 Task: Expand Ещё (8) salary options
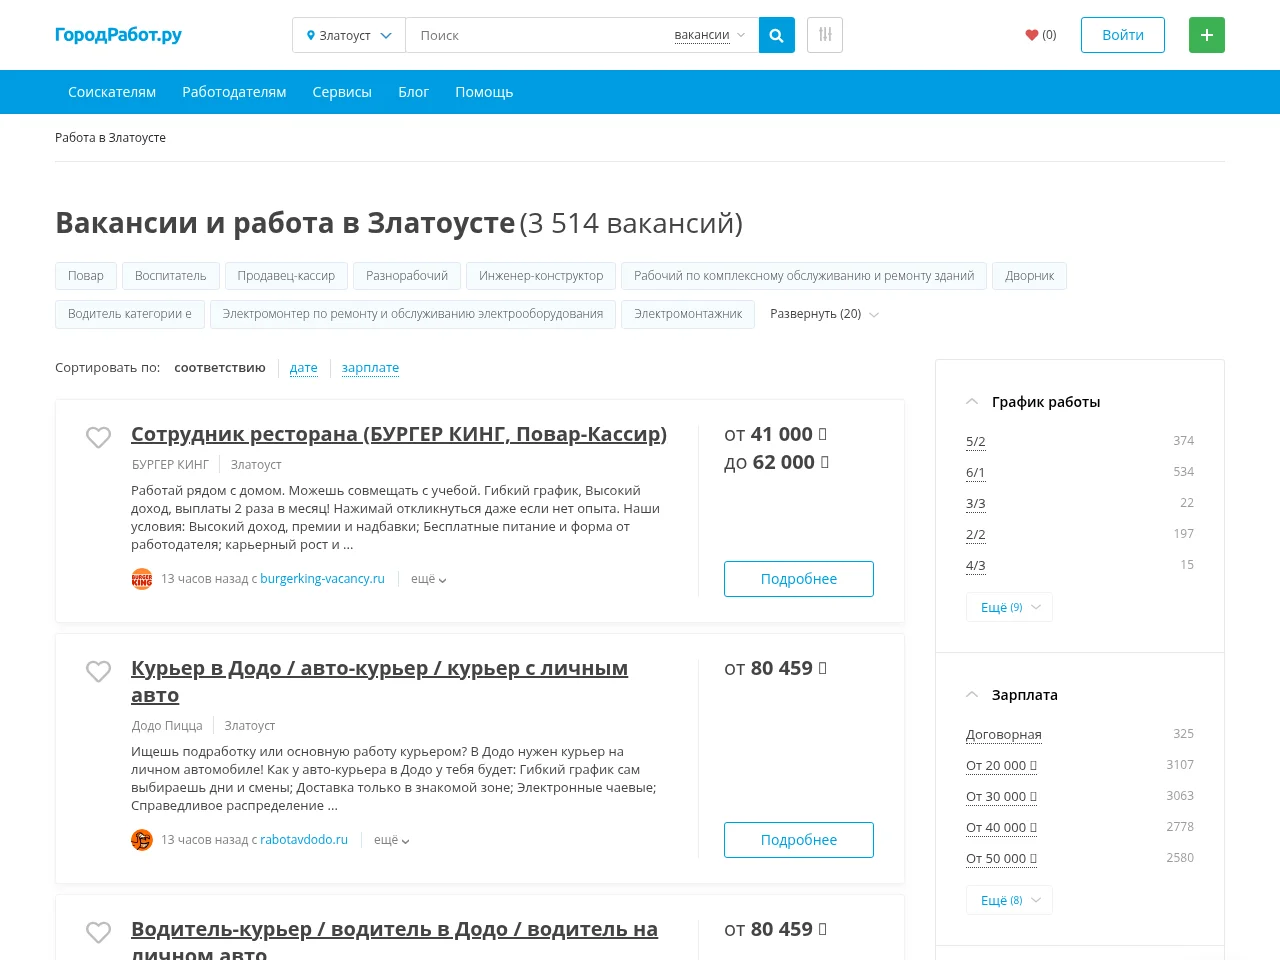click(x=1009, y=900)
